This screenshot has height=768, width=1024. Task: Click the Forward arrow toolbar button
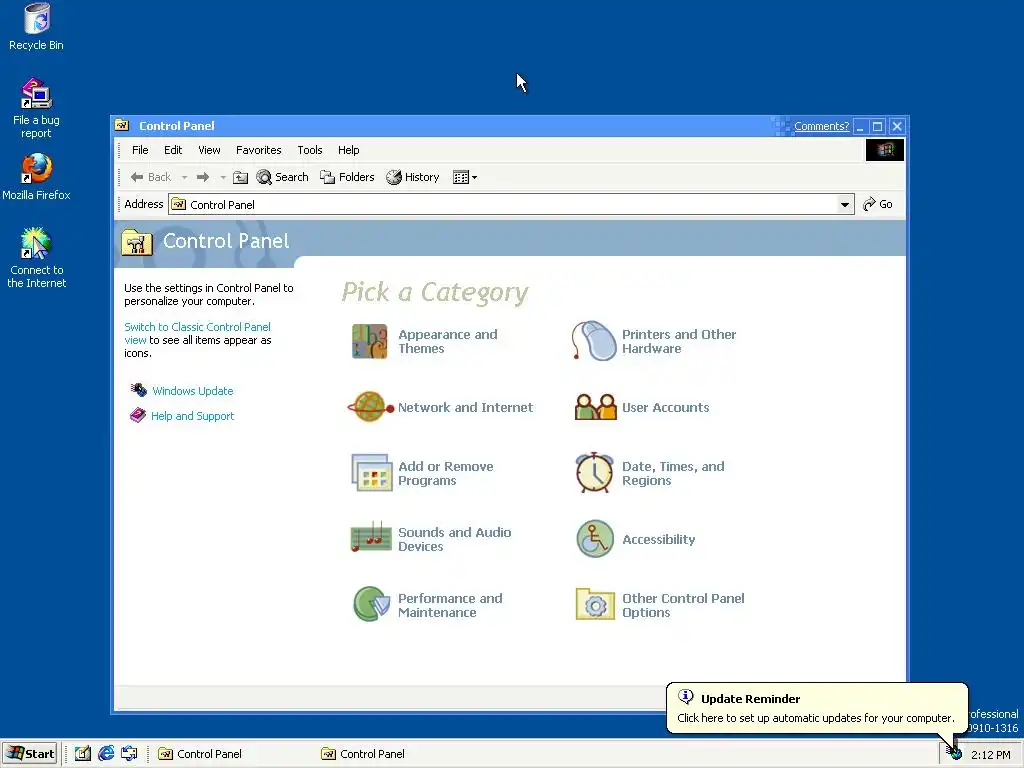[x=203, y=177]
